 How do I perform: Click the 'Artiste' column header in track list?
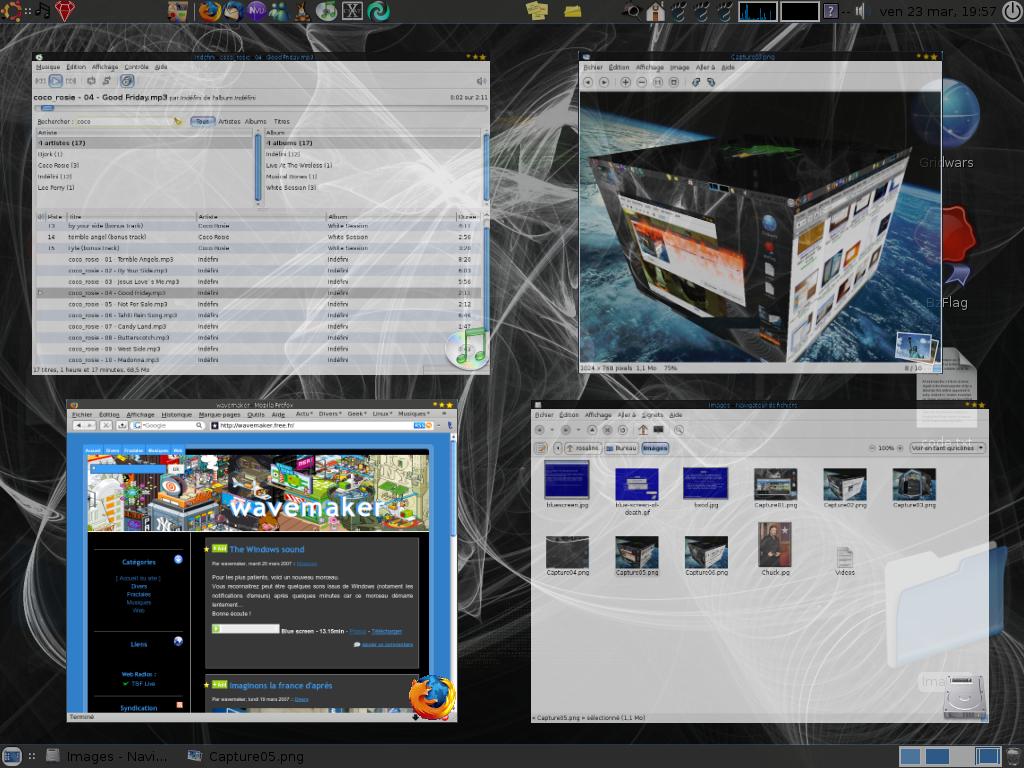[x=261, y=217]
